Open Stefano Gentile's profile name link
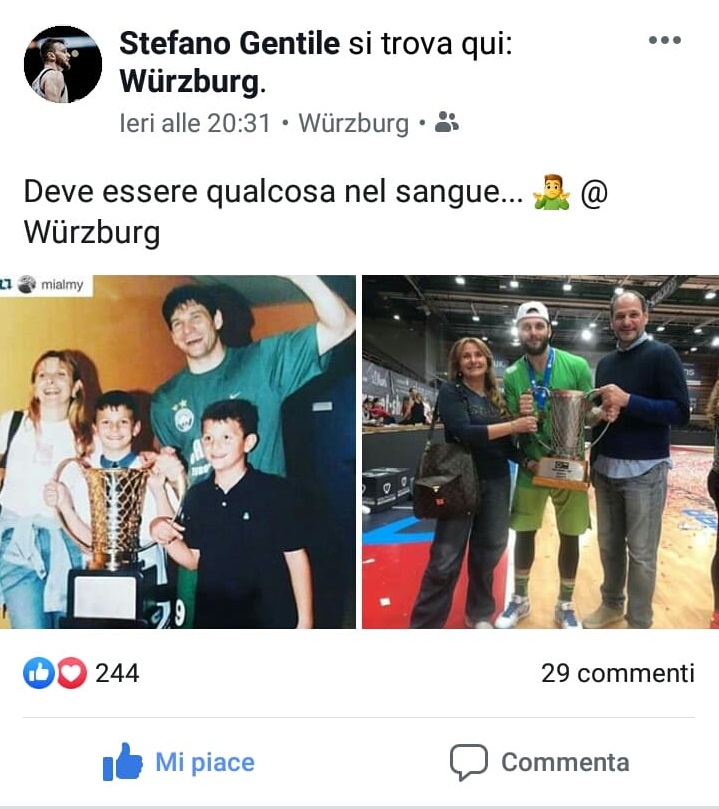The image size is (719, 809). pyautogui.click(x=230, y=43)
